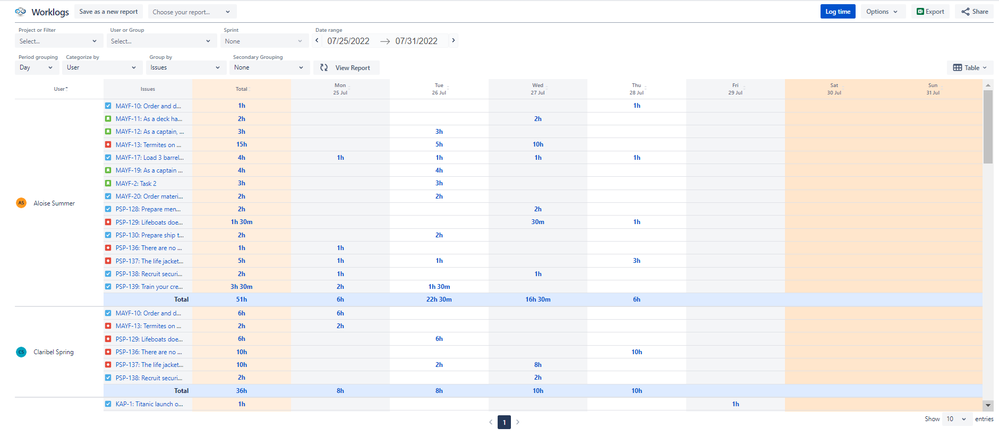Click the 22h 30m Tuesday total
This screenshot has height=437, width=999.
tap(439, 299)
